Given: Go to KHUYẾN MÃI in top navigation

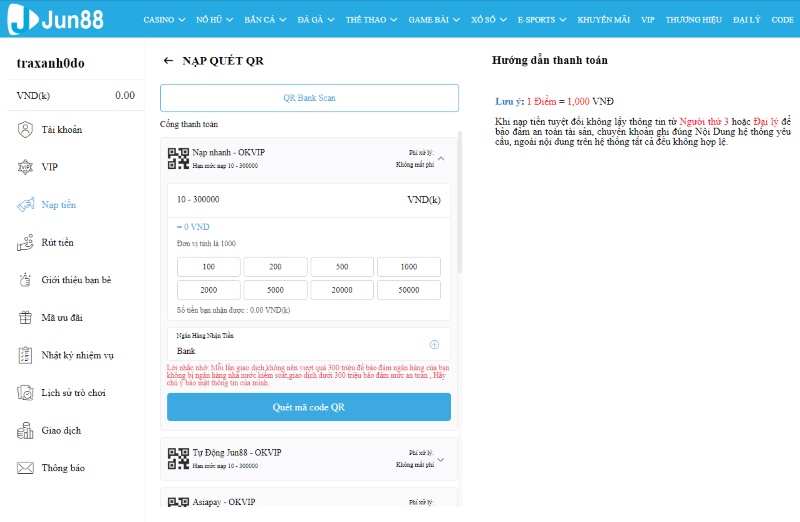Looking at the screenshot, I should (604, 19).
